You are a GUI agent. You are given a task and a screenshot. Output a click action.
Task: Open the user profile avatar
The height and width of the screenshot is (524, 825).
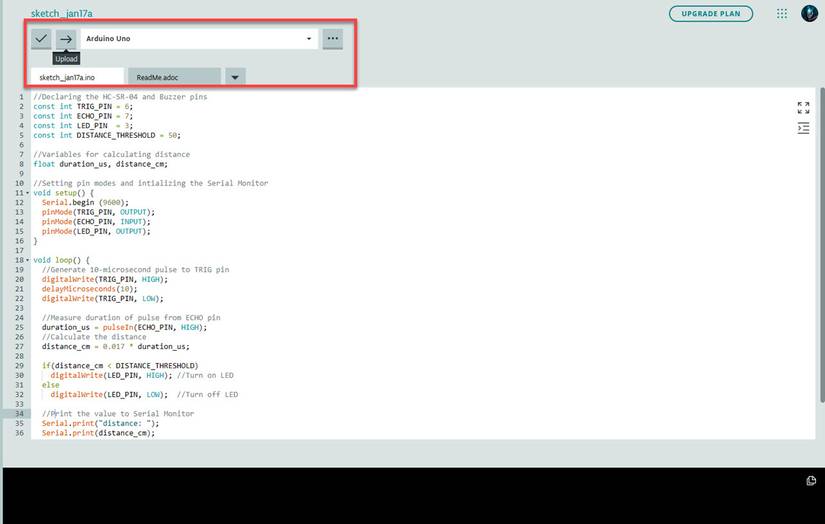click(809, 13)
